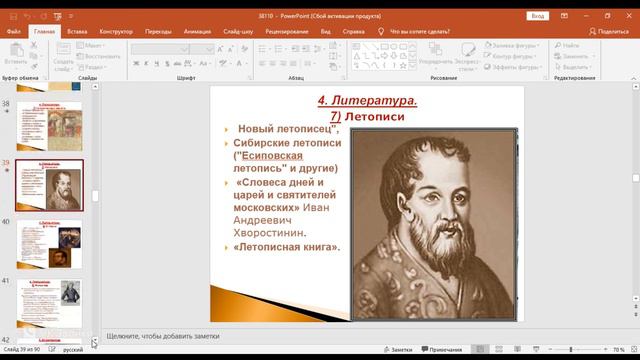Click the zoom slider handle in status bar
The height and width of the screenshot is (360, 640).
[x=571, y=349]
